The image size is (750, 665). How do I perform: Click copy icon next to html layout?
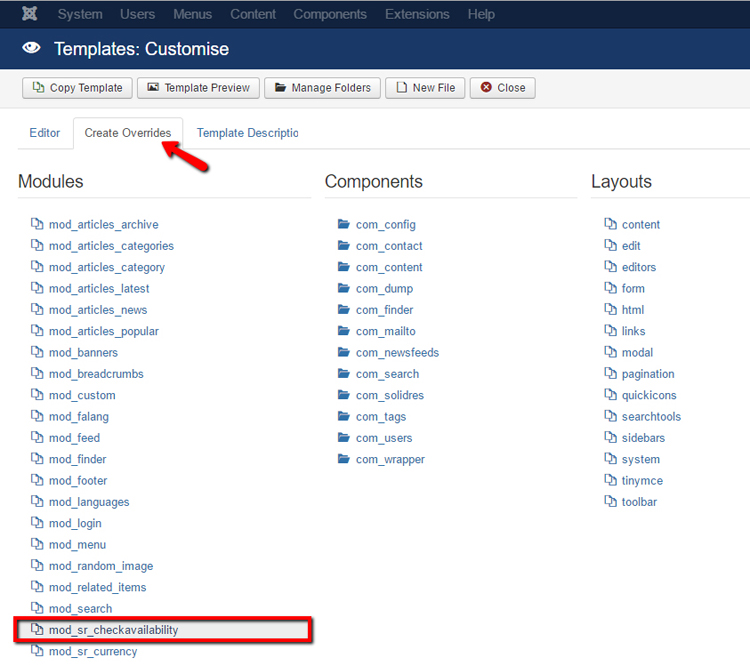pos(610,310)
